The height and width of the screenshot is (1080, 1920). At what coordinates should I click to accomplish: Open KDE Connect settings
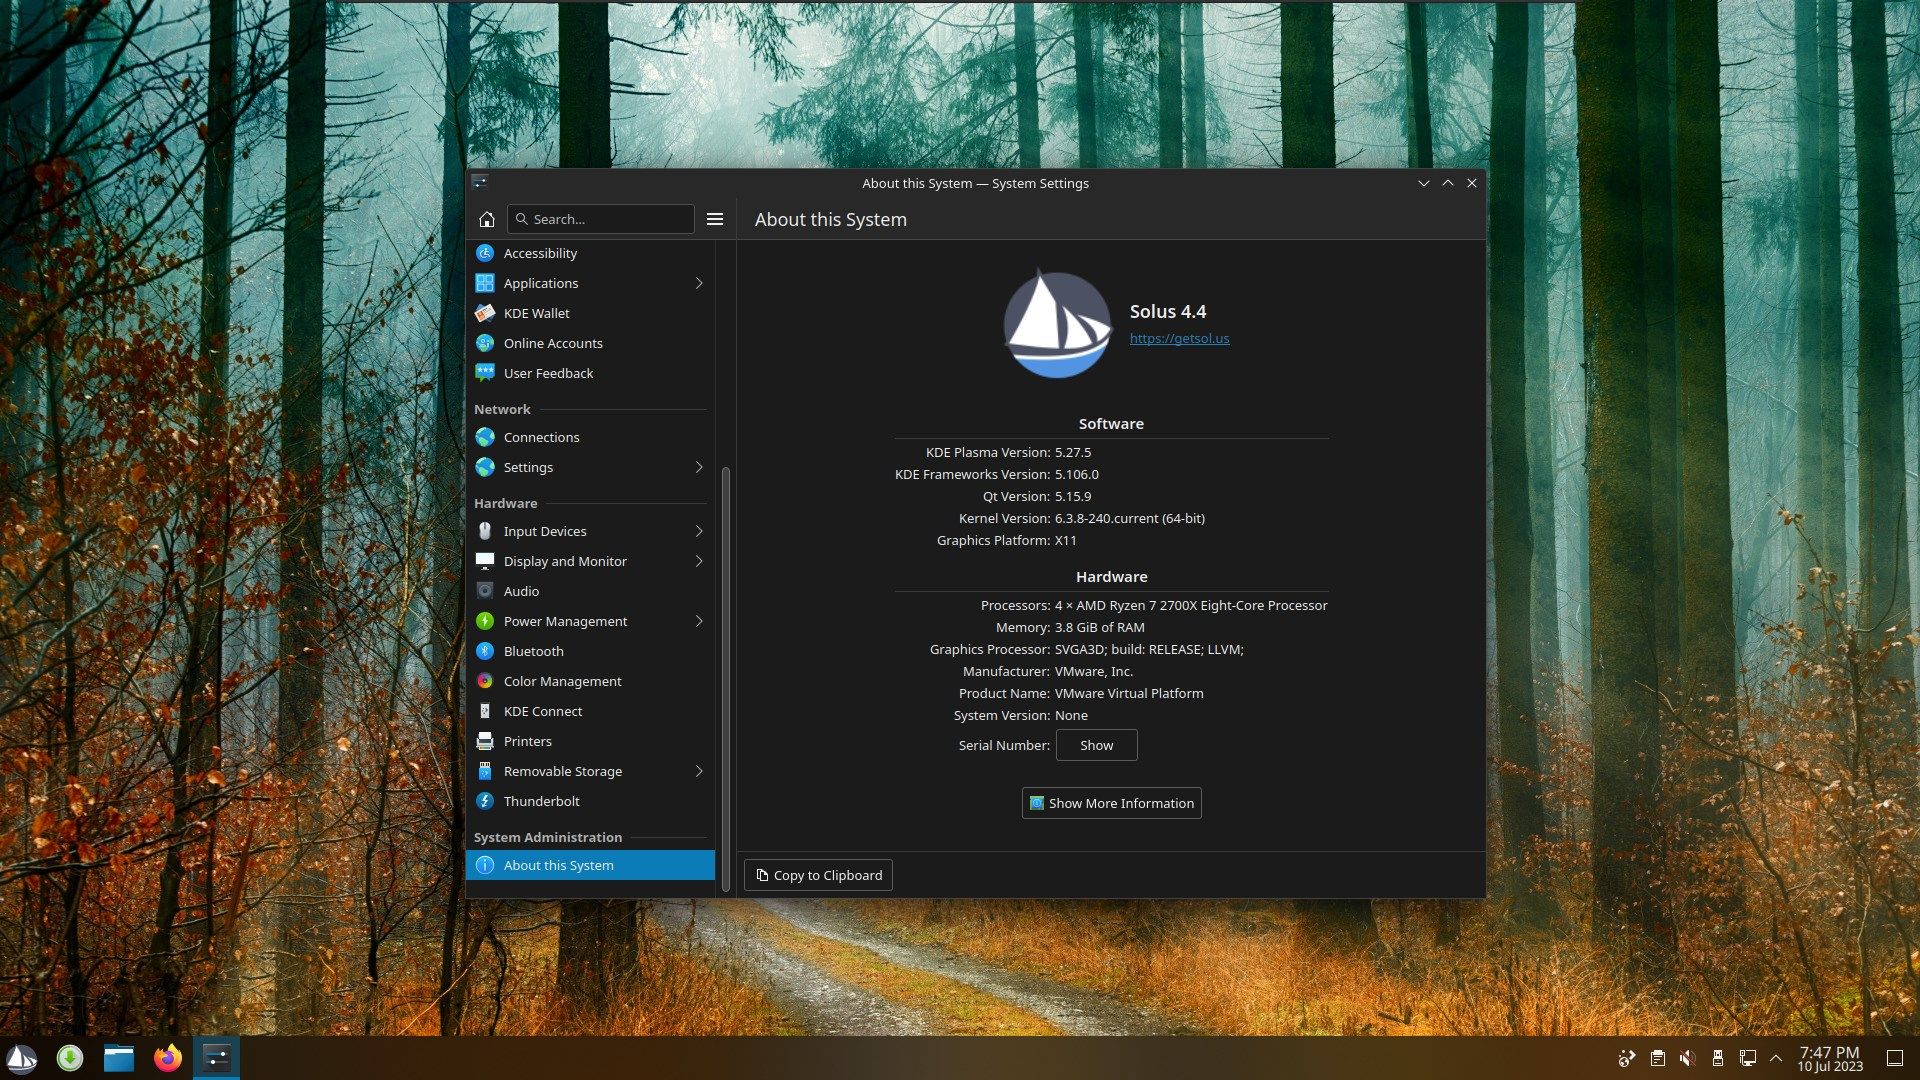[543, 711]
